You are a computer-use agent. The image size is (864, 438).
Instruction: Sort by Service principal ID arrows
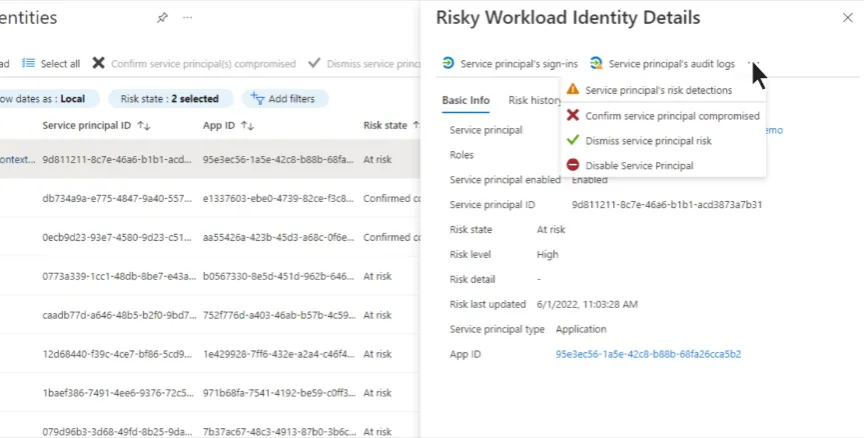[144, 126]
